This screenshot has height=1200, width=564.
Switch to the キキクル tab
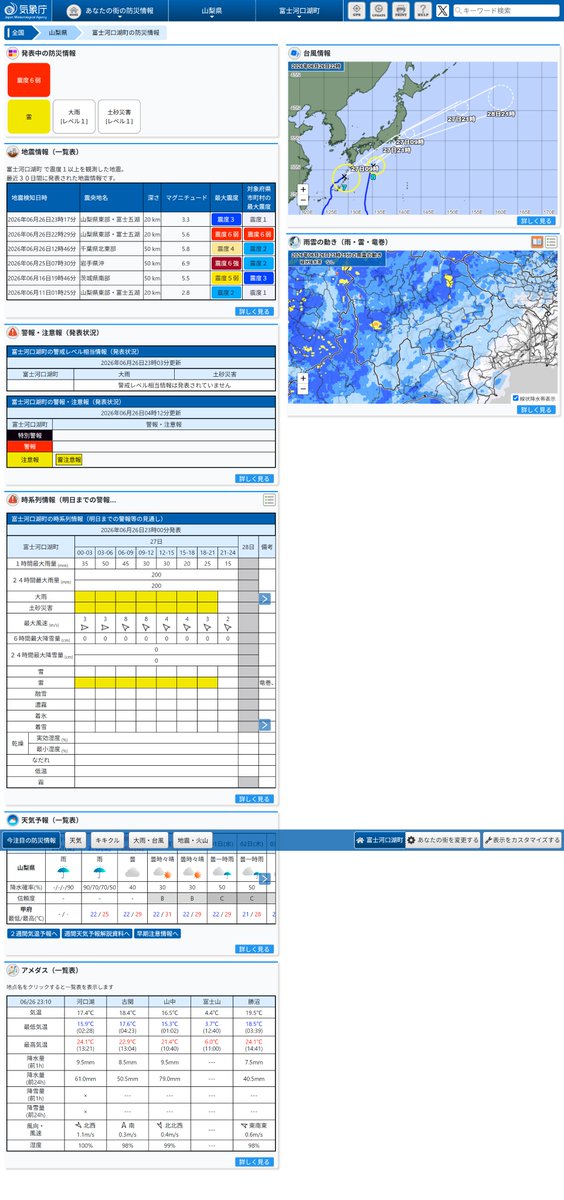[x=108, y=841]
